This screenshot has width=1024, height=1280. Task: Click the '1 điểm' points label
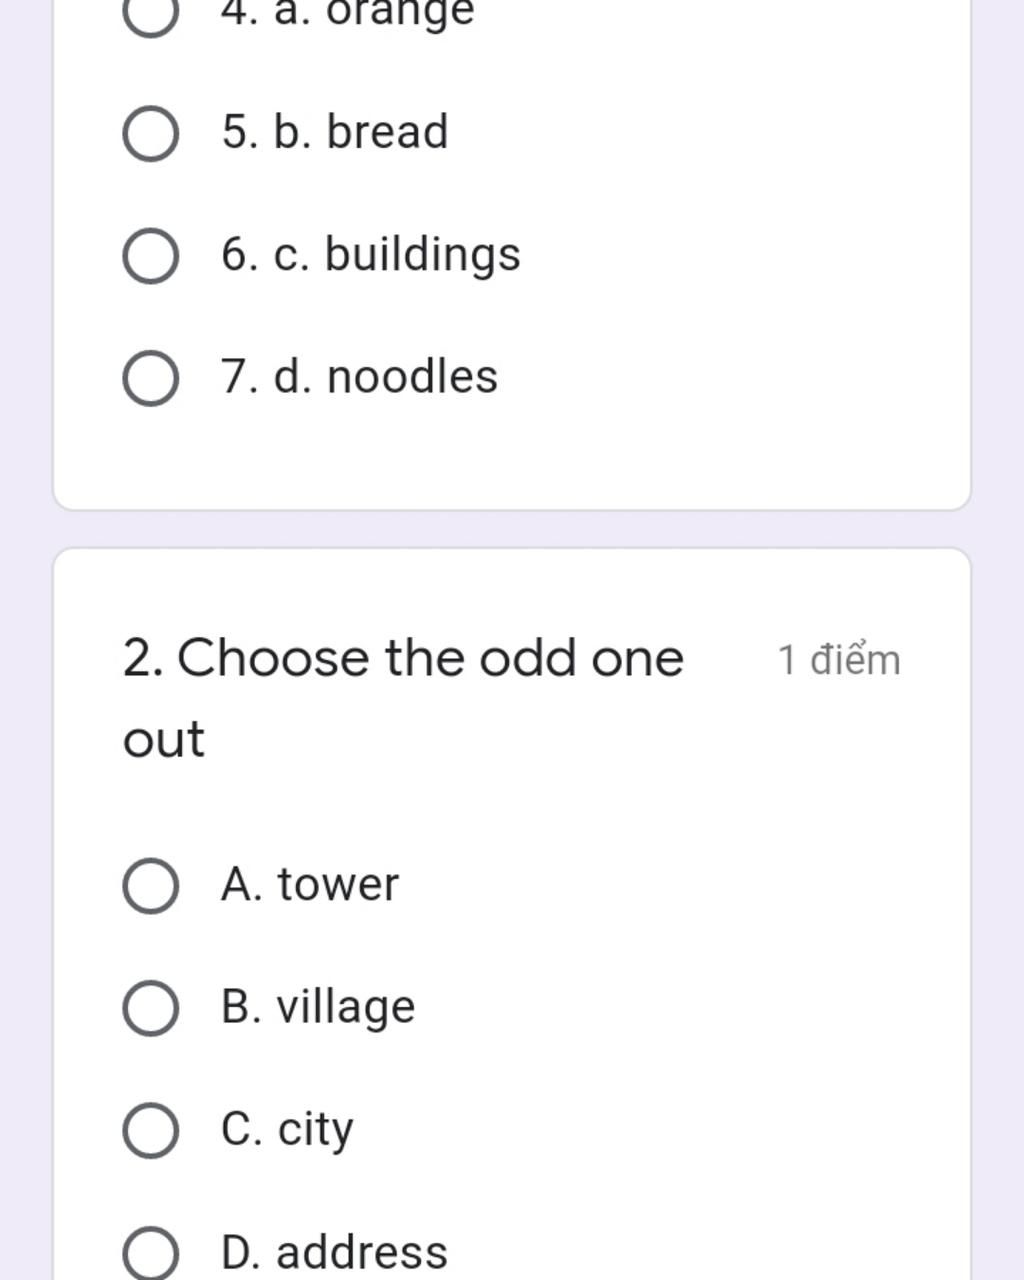[839, 660]
